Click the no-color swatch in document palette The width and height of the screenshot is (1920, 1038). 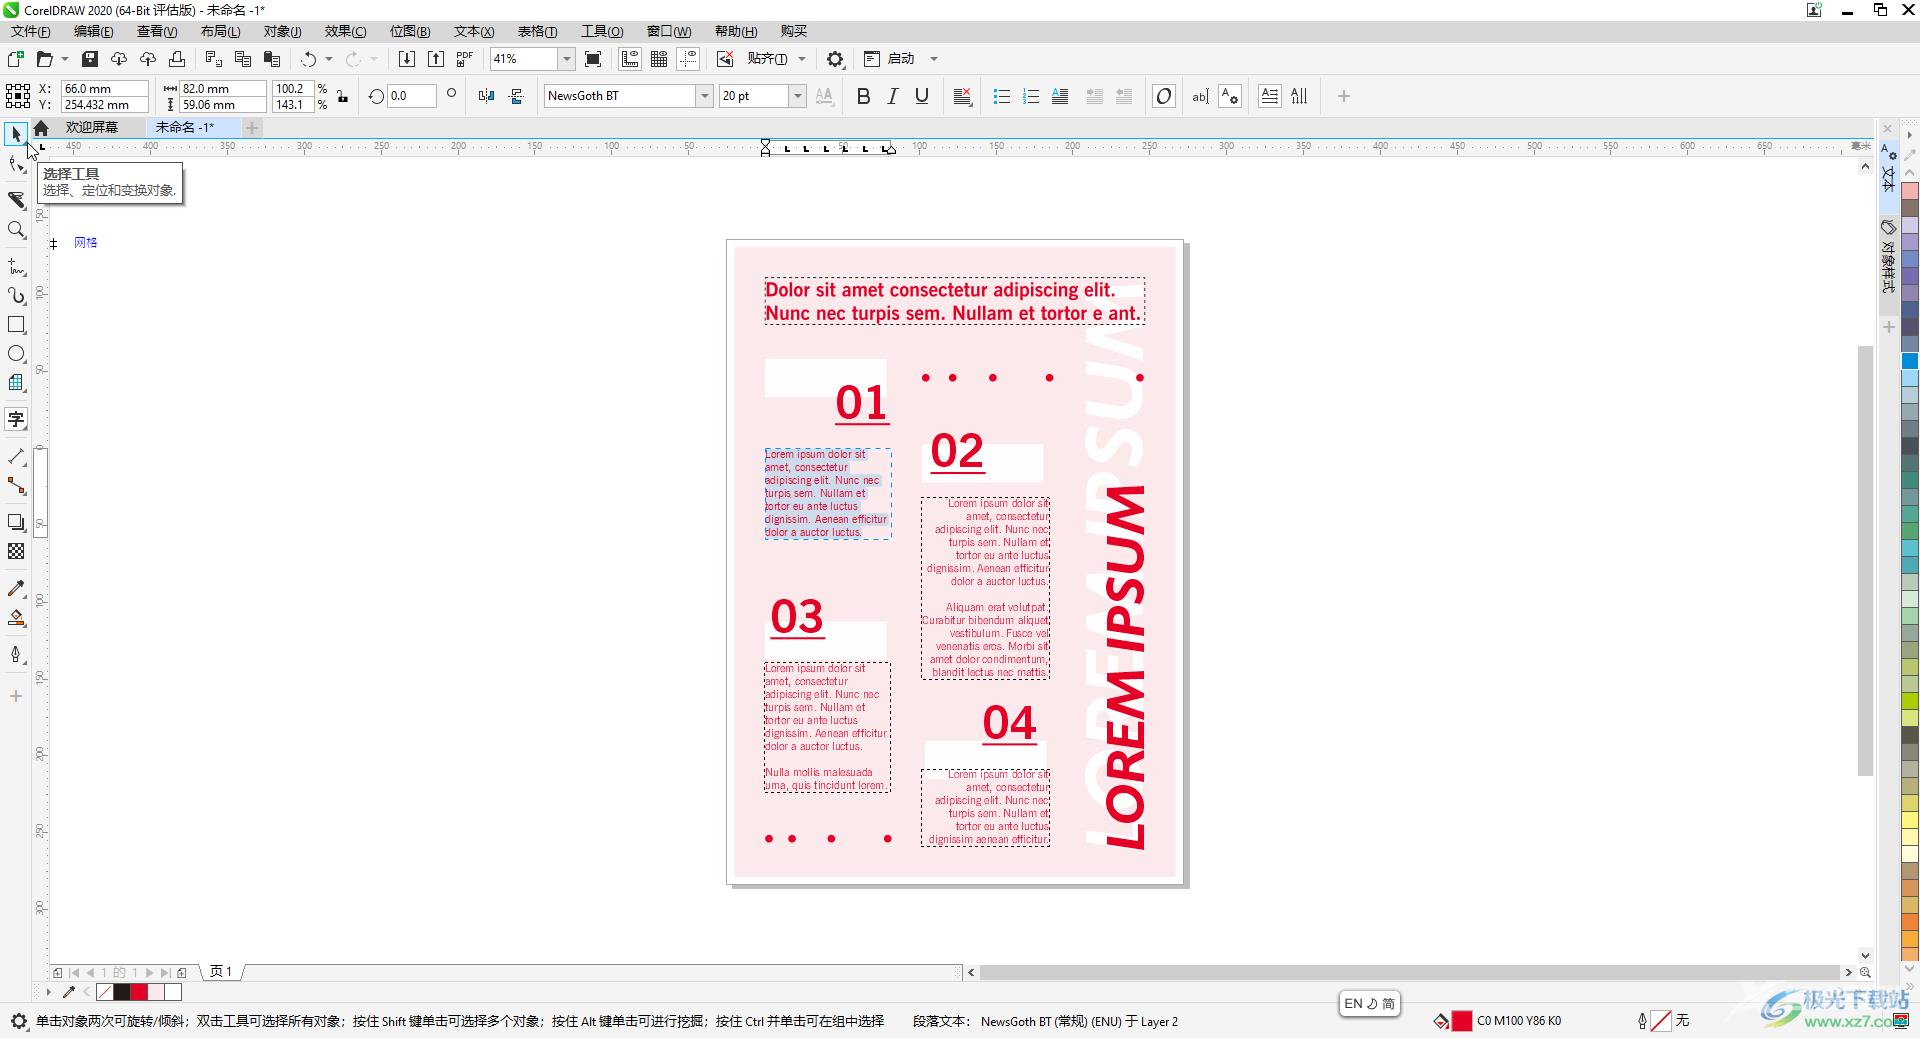click(105, 992)
